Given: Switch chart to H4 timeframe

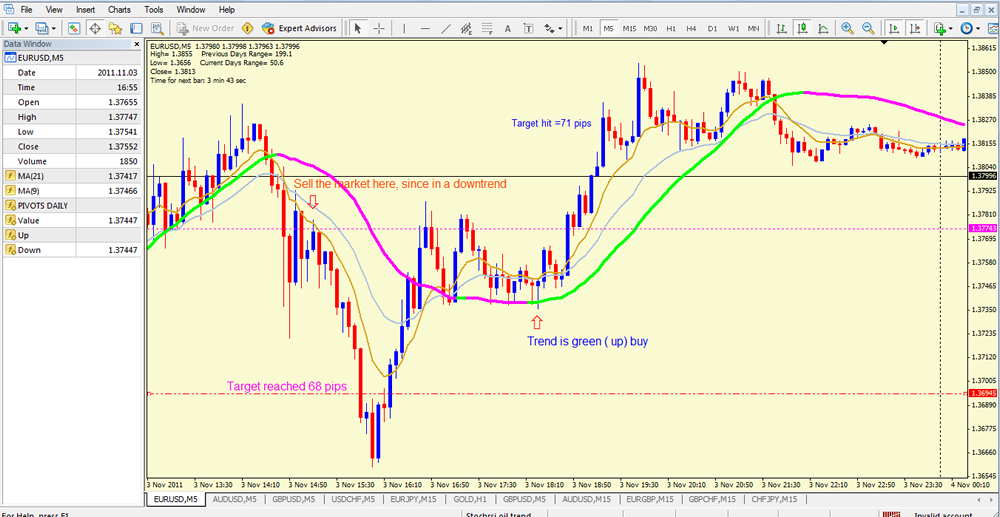Looking at the screenshot, I should pos(691,28).
